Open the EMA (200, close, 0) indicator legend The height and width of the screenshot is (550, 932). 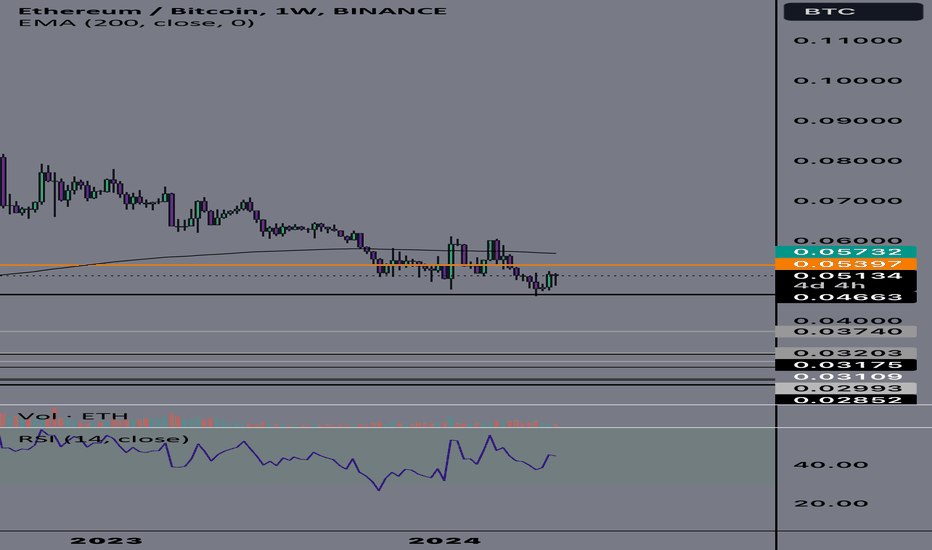coord(136,23)
